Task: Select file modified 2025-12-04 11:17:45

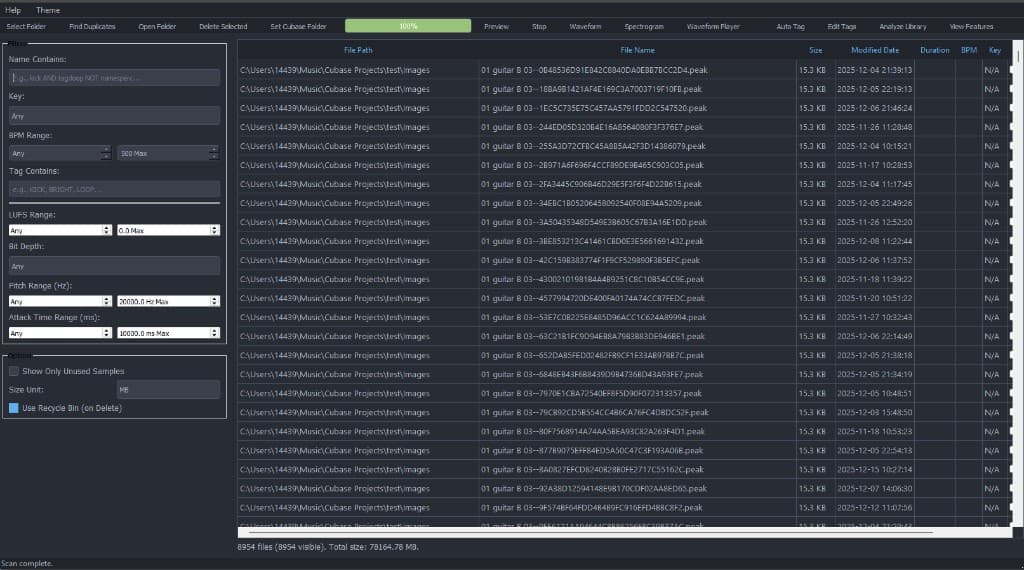Action: (624, 184)
